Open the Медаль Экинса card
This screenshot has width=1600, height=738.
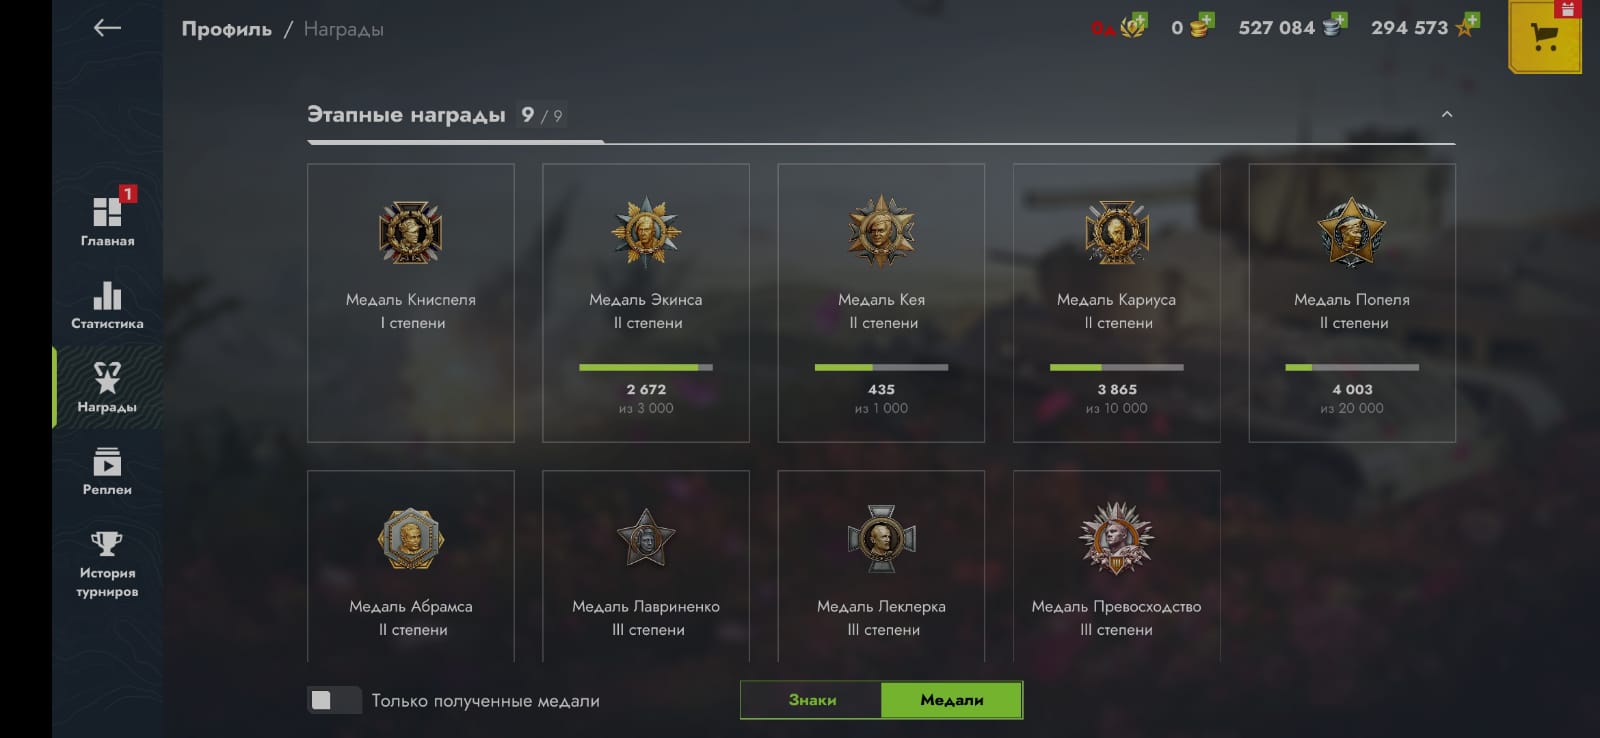646,303
